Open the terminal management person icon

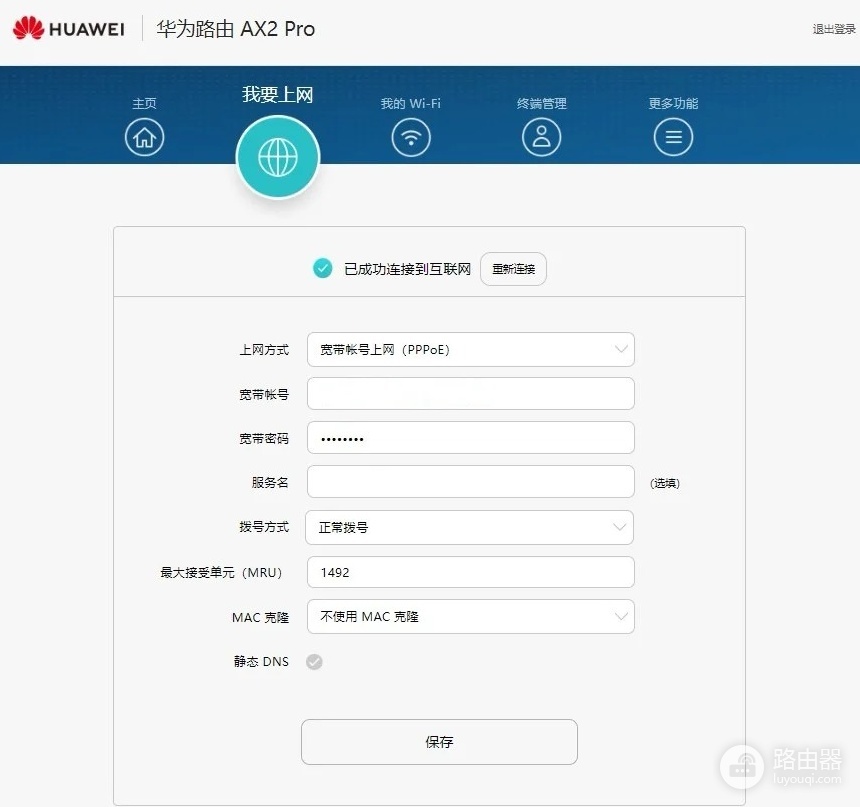(541, 137)
